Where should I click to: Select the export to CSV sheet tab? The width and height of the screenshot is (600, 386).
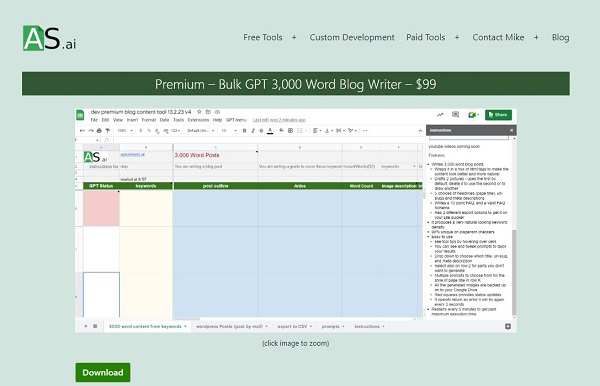click(x=295, y=326)
